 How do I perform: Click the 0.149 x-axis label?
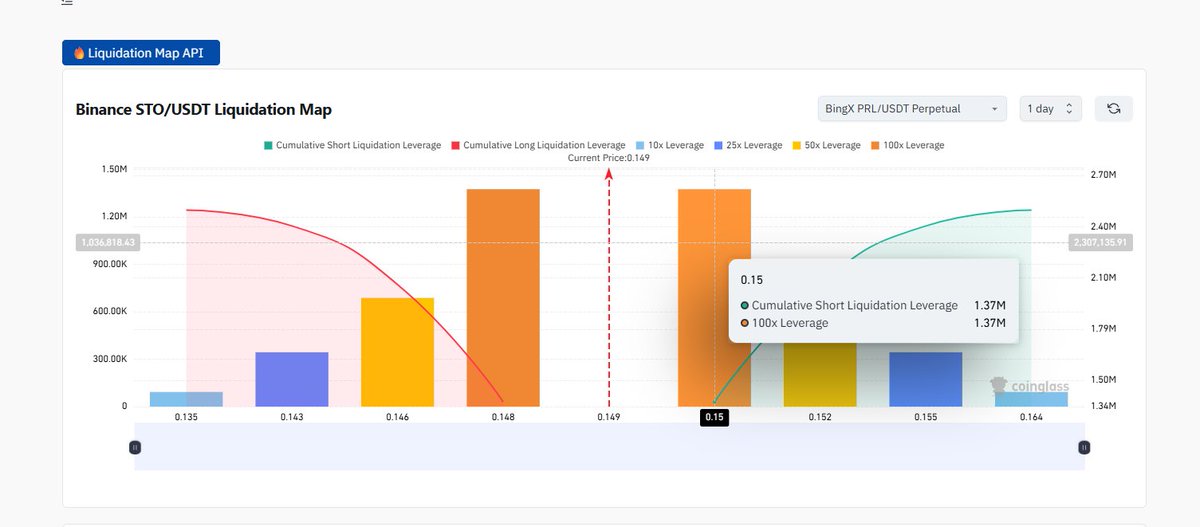[x=609, y=416]
